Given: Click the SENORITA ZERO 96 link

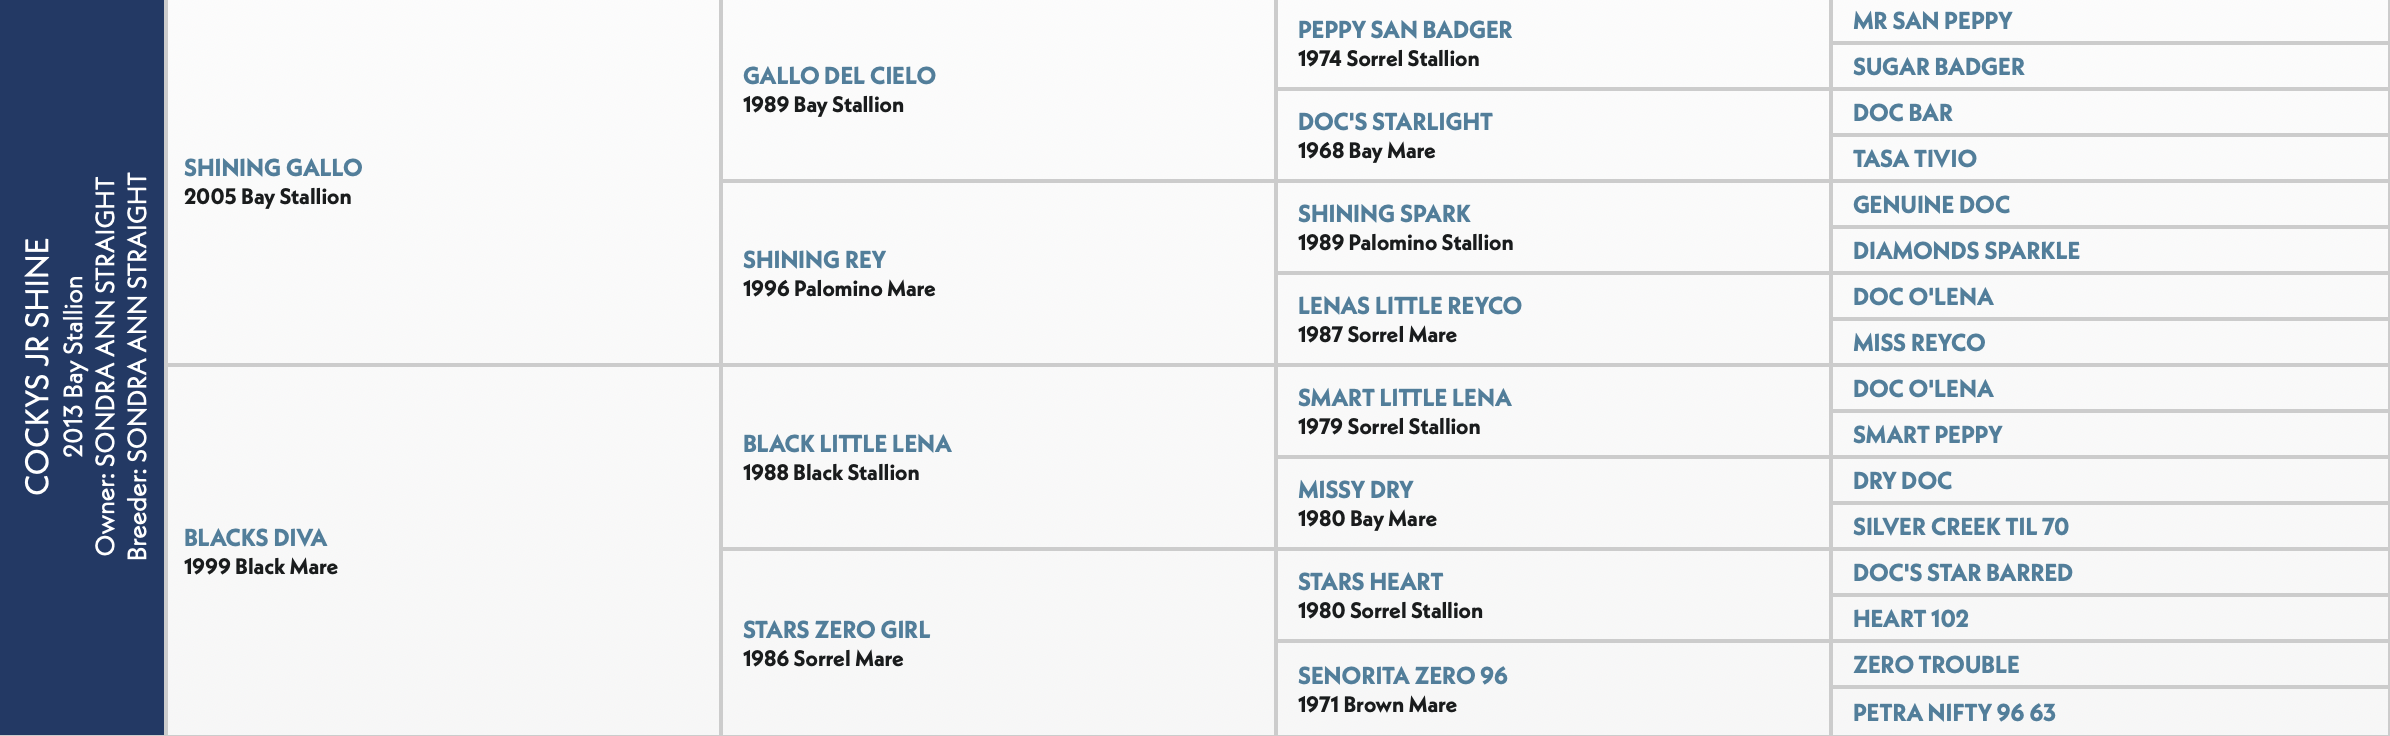Looking at the screenshot, I should [1402, 676].
